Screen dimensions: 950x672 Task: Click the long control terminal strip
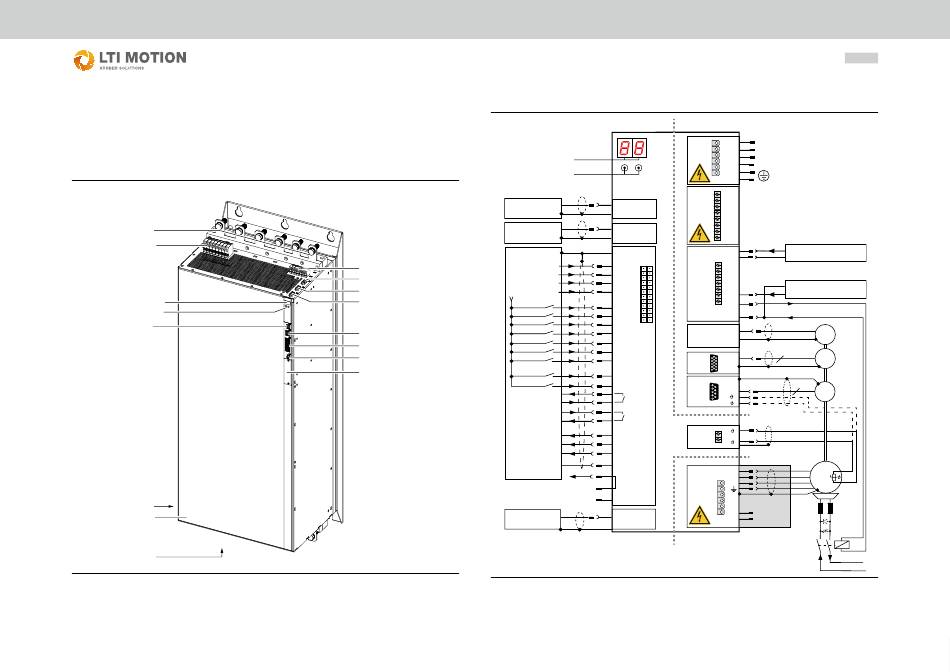pyautogui.click(x=646, y=294)
